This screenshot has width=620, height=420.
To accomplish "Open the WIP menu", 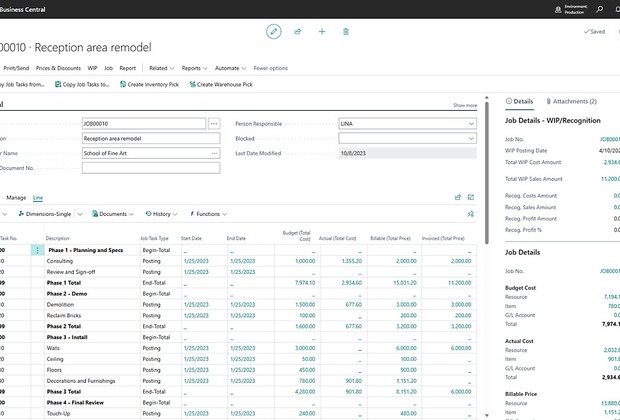I will (92, 68).
